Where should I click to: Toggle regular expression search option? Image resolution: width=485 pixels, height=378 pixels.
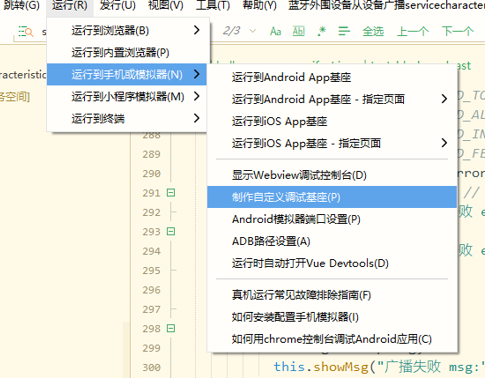click(321, 31)
